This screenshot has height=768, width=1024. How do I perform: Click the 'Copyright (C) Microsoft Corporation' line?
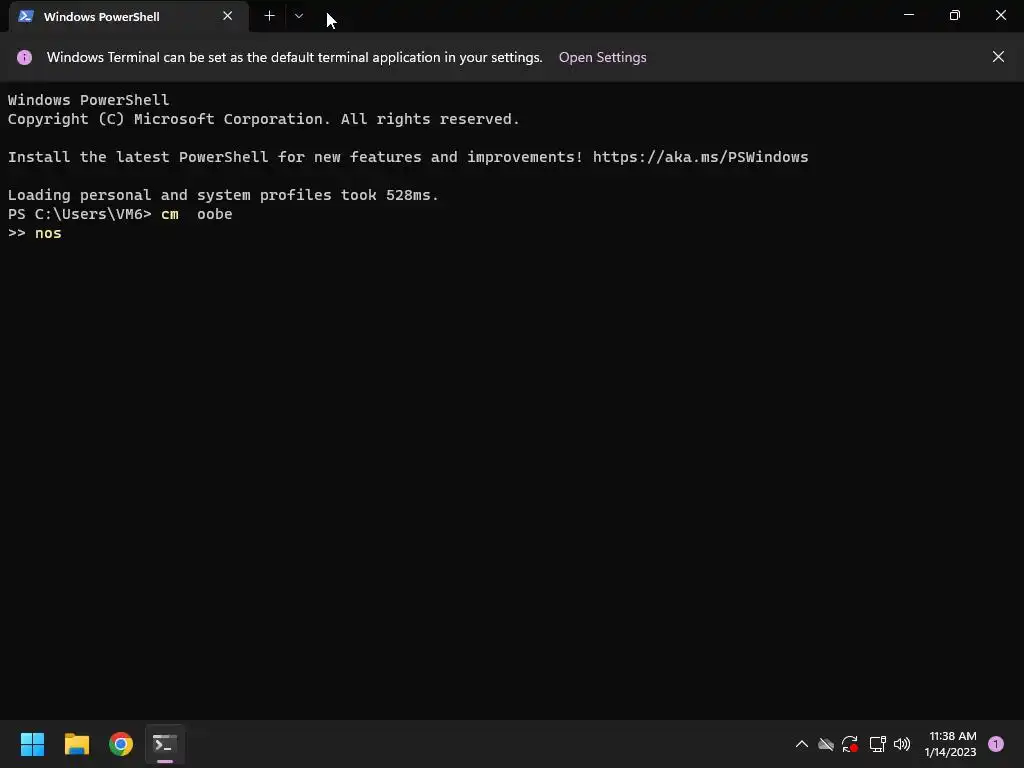click(x=263, y=120)
